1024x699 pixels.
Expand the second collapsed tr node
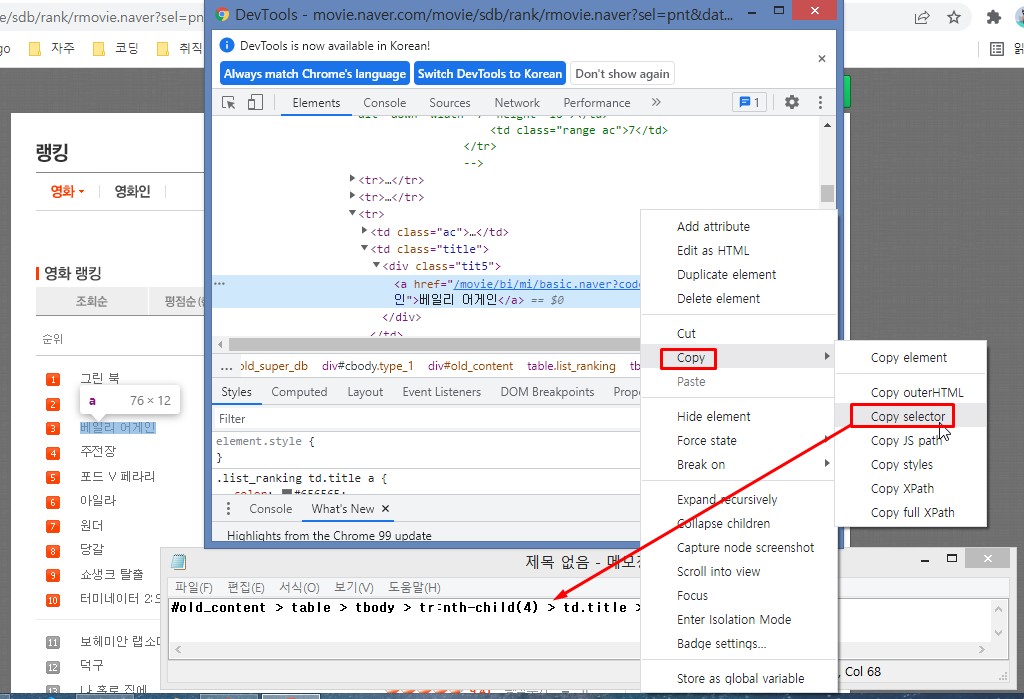(x=352, y=195)
